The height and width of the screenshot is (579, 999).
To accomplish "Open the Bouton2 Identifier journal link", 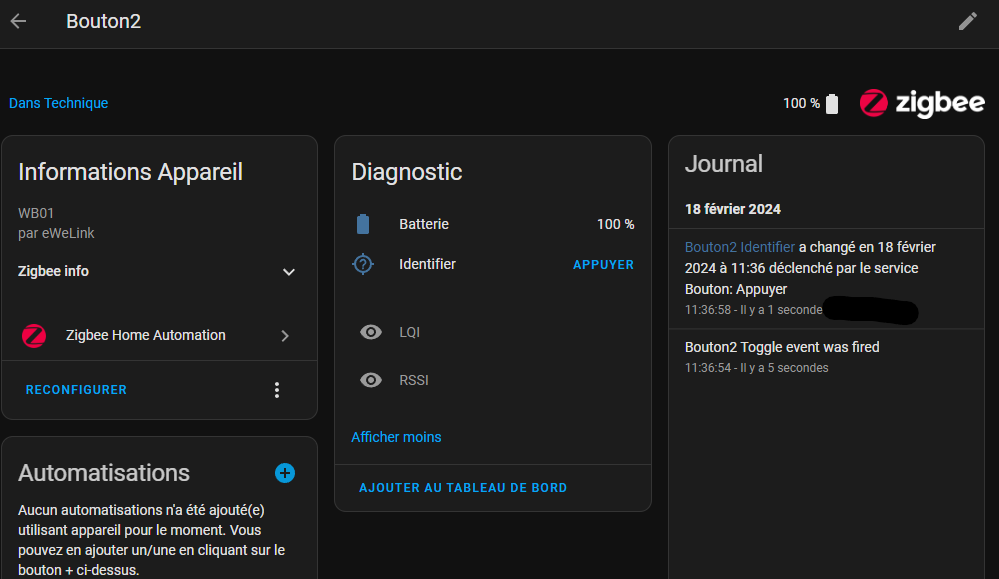I will click(x=739, y=246).
